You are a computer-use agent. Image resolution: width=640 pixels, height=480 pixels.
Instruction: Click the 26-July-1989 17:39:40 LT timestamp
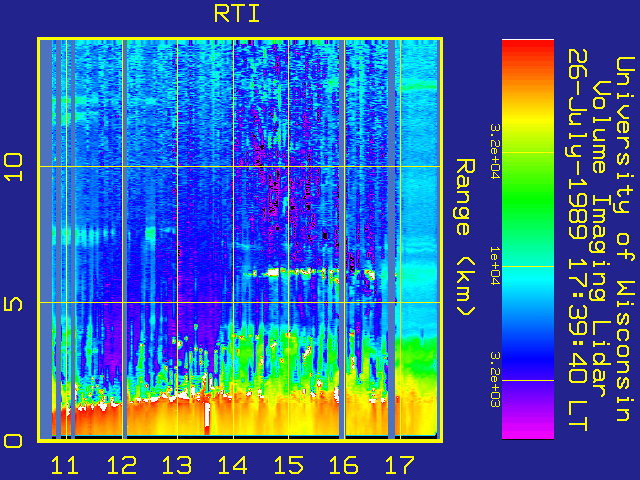[x=577, y=240]
